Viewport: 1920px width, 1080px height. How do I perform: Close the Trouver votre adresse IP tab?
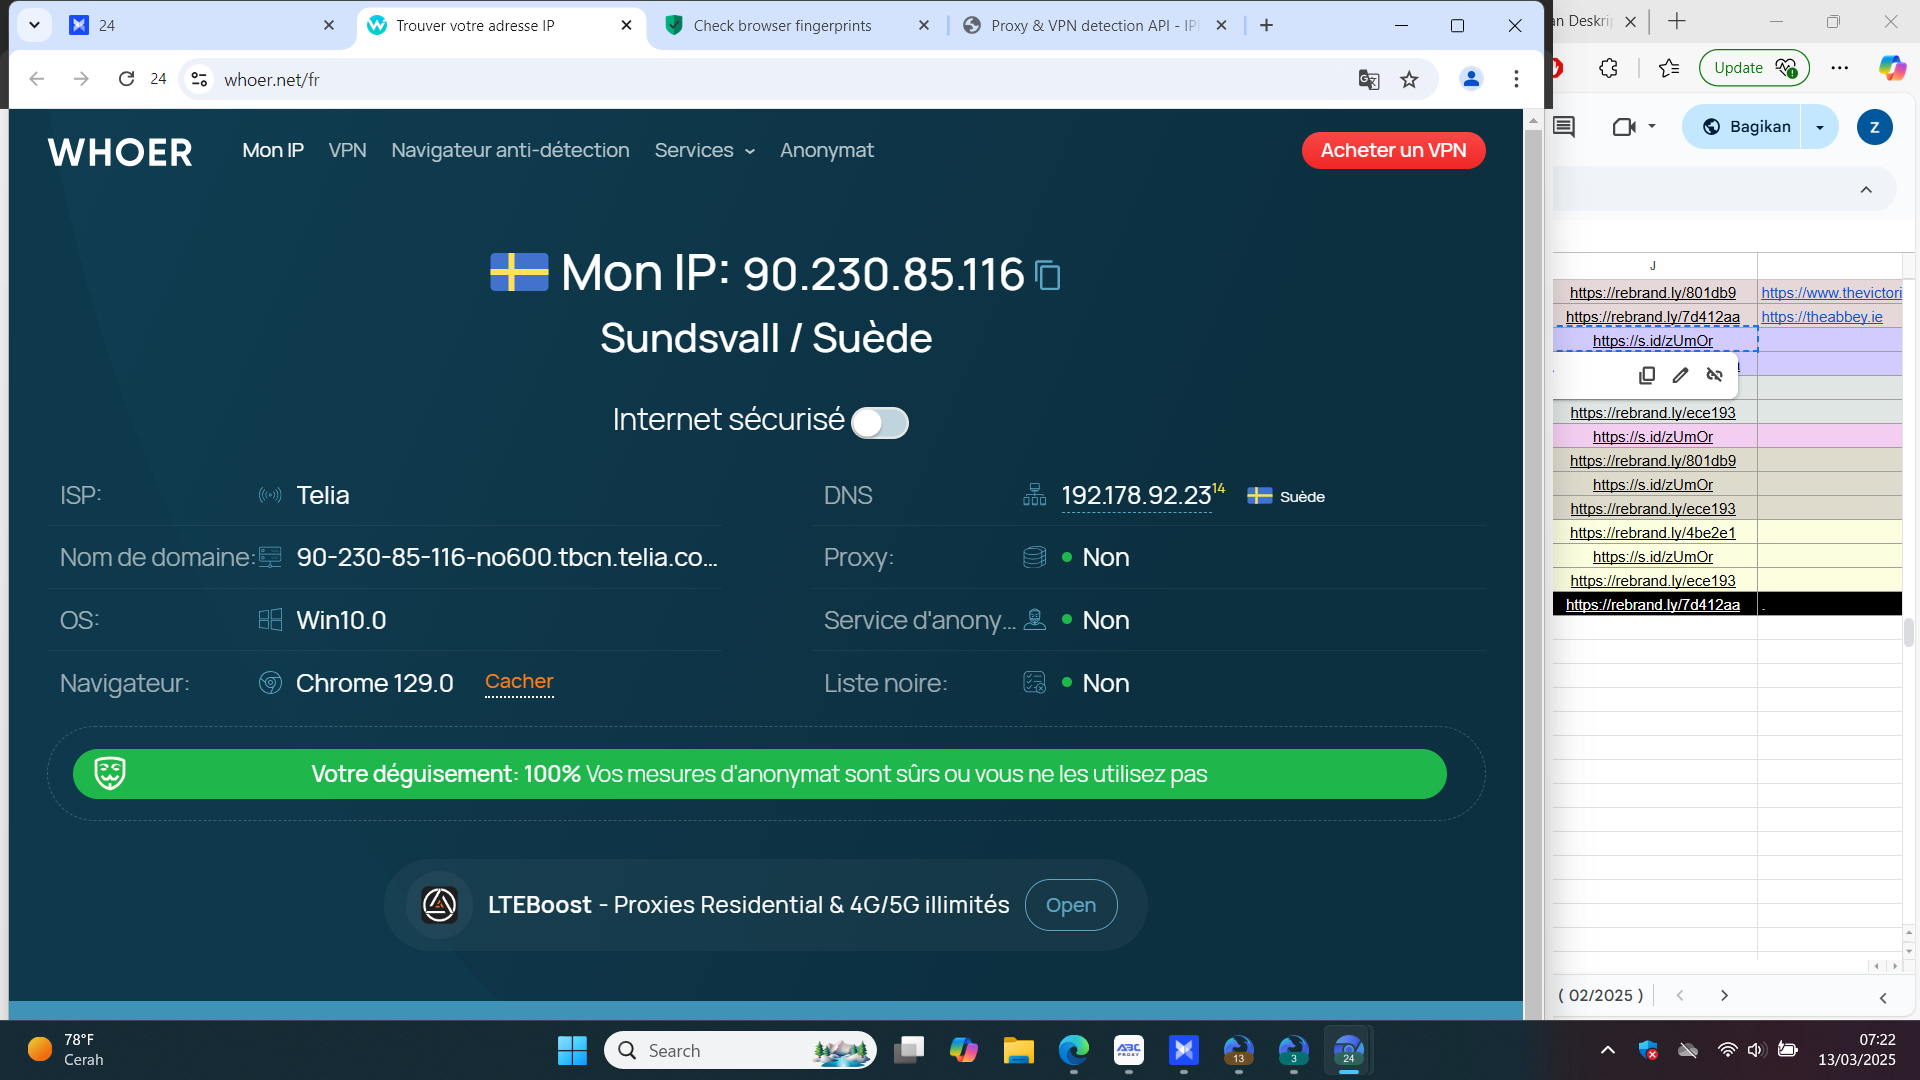pos(627,26)
